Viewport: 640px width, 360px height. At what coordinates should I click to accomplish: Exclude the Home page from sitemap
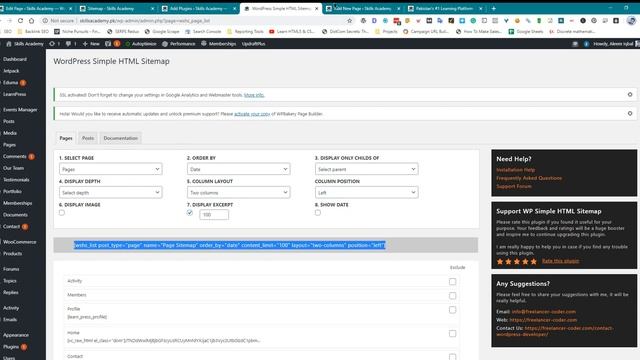[x=452, y=334]
